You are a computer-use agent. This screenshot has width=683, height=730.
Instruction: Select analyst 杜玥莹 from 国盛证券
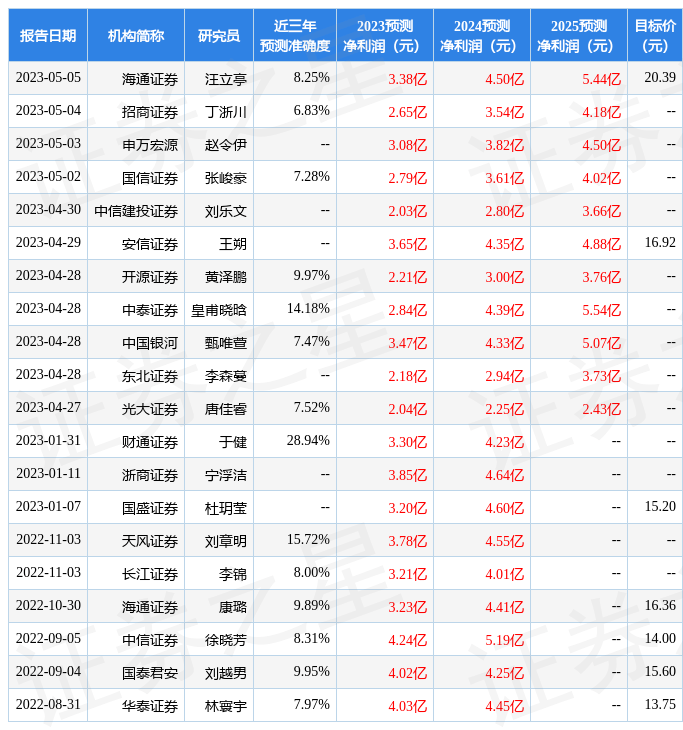point(226,507)
